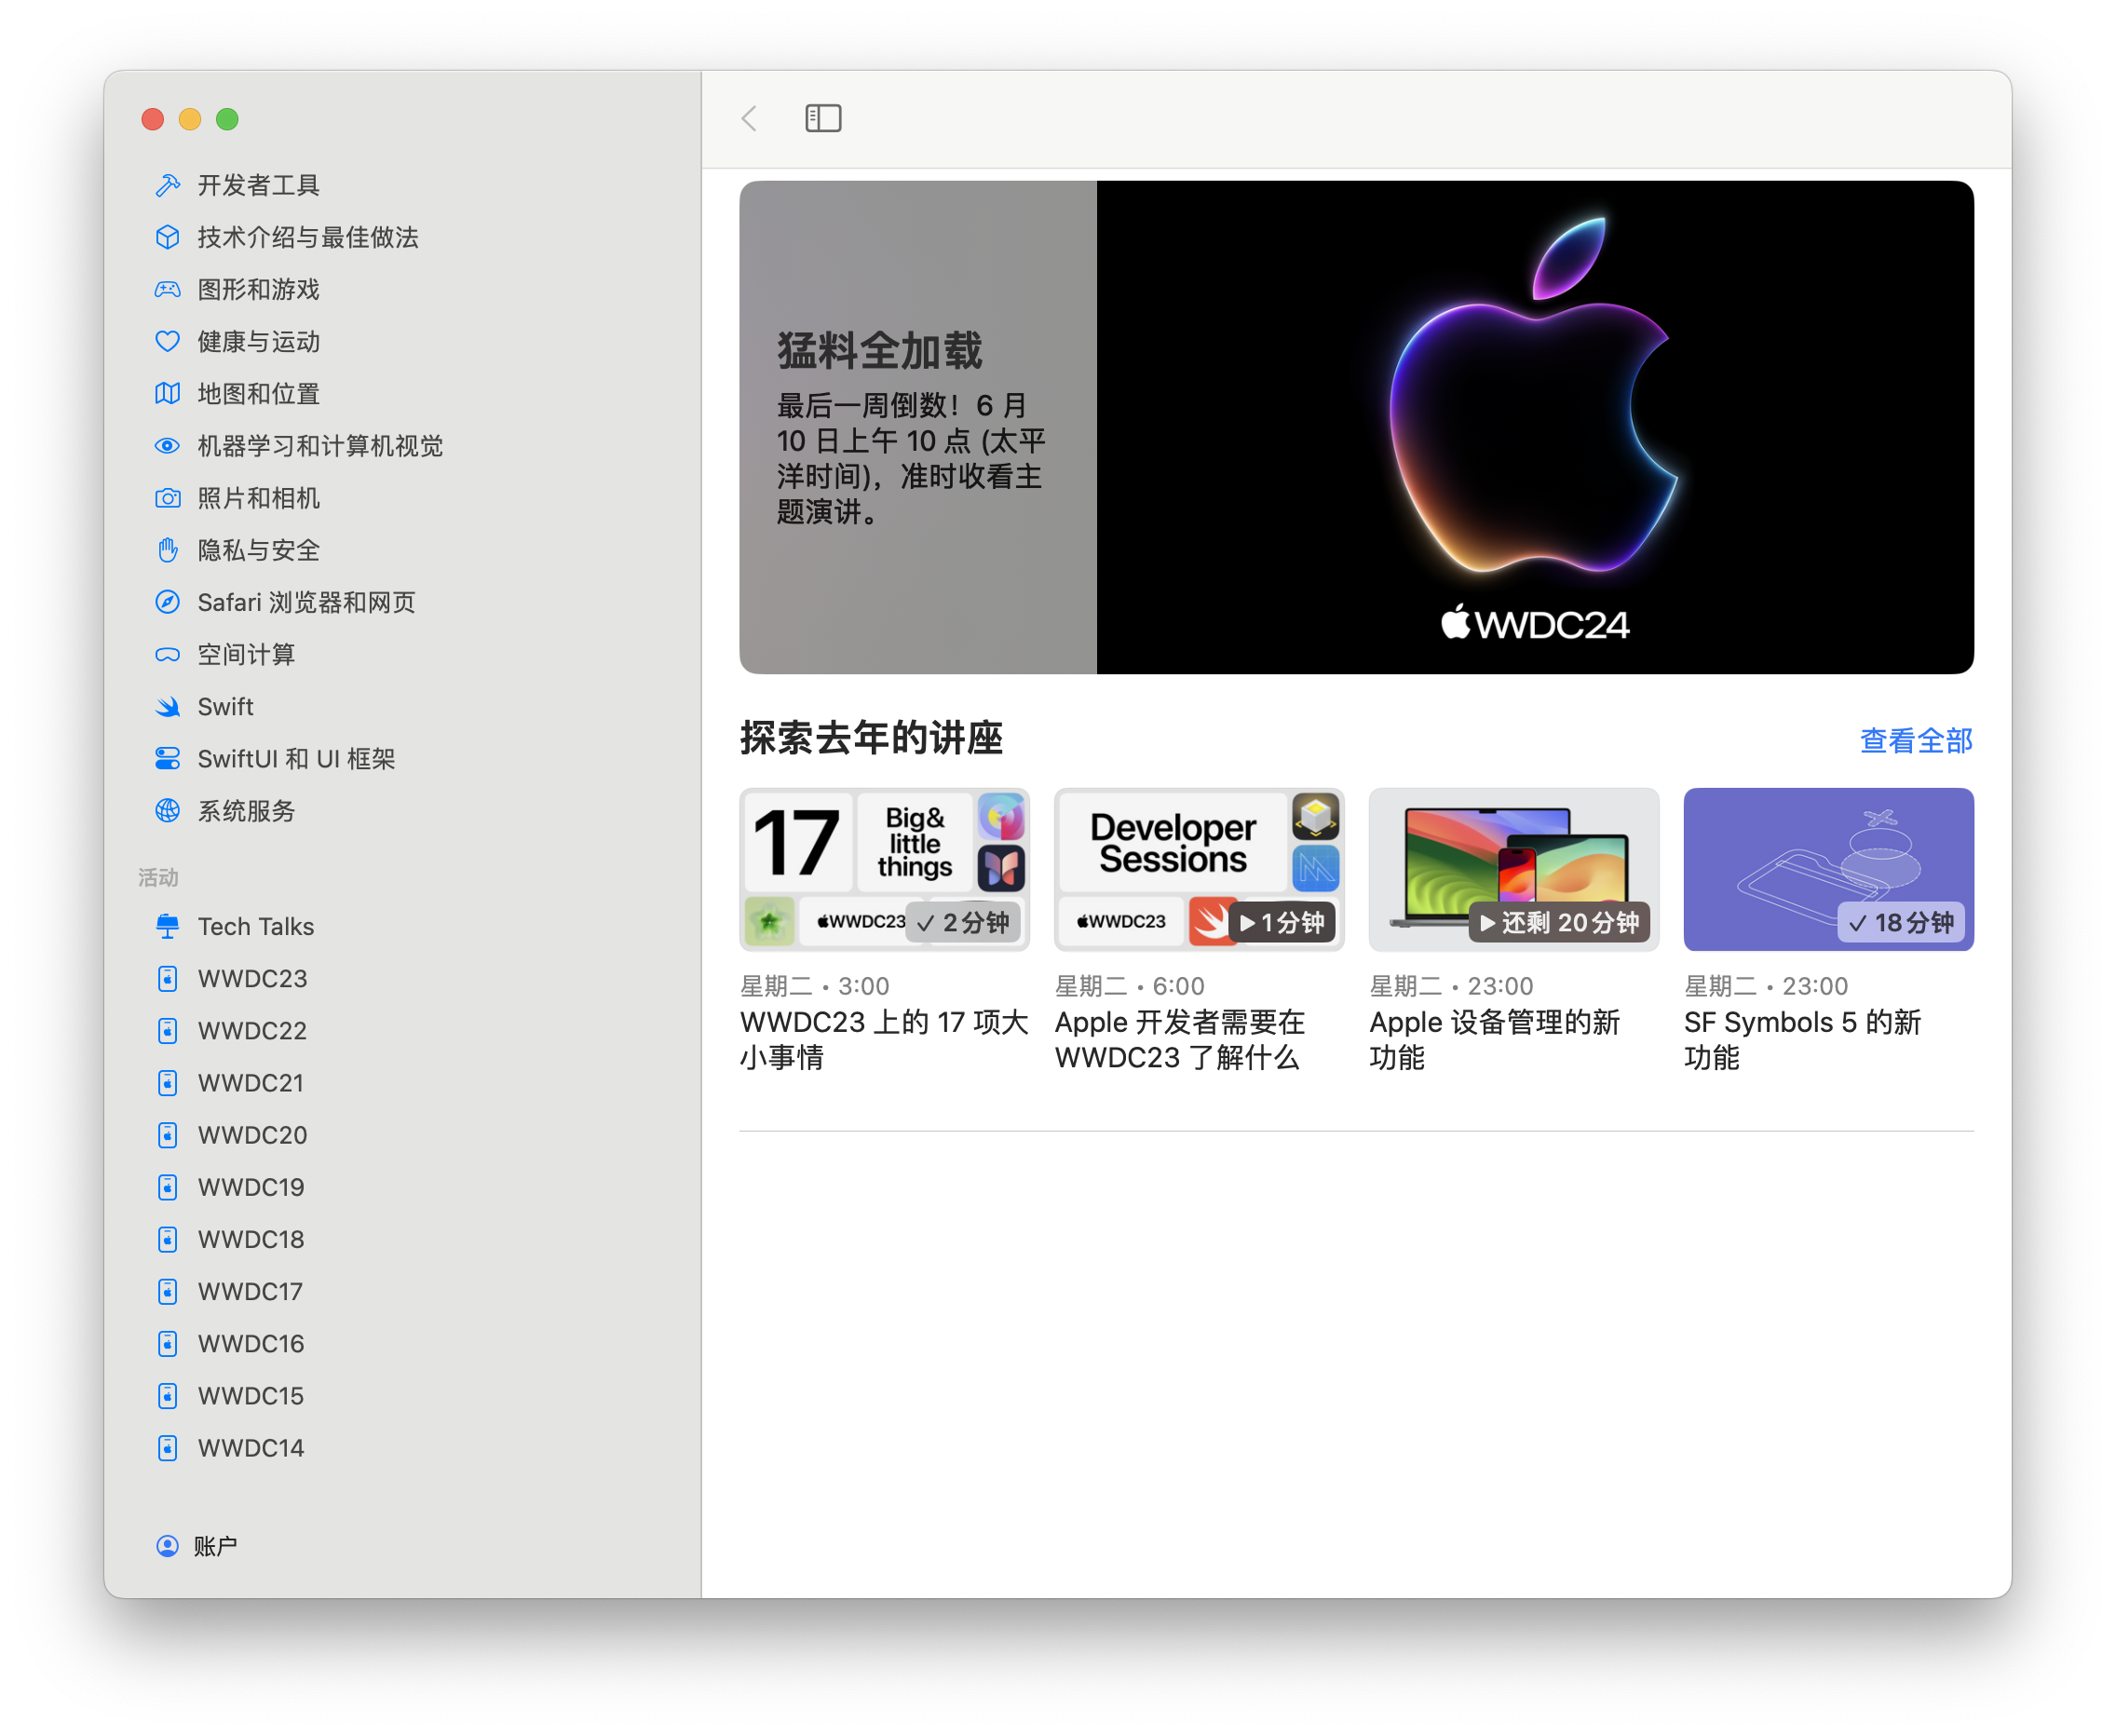Click the account person icon
Screen dimensions: 2116x1736
(167, 1546)
